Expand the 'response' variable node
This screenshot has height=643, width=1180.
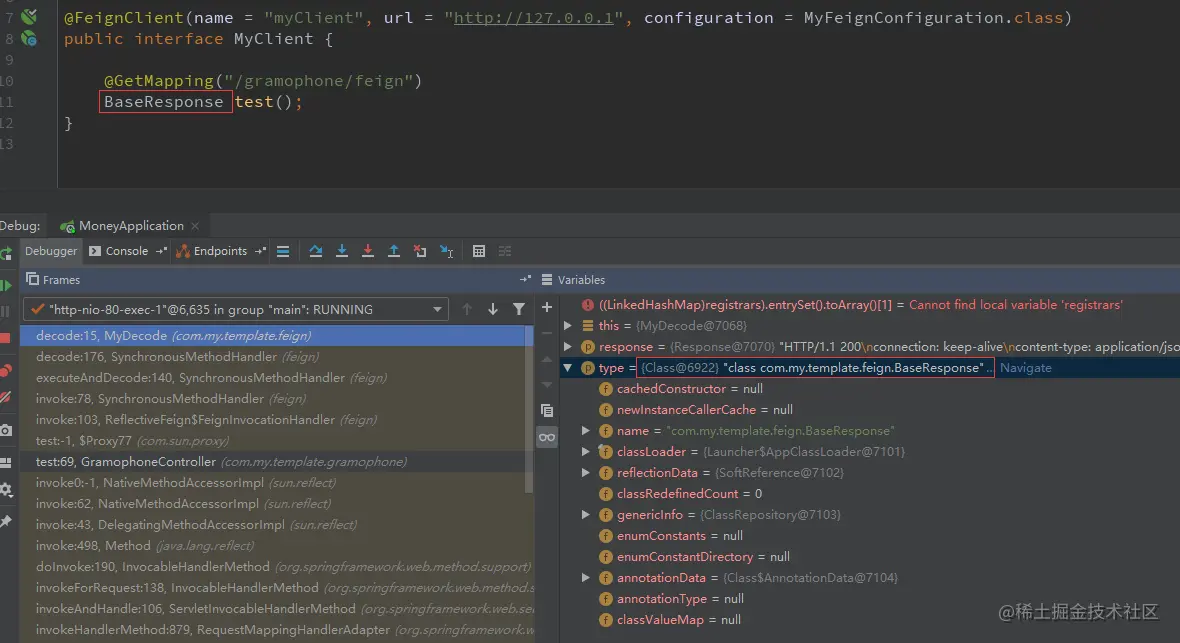tap(568, 347)
